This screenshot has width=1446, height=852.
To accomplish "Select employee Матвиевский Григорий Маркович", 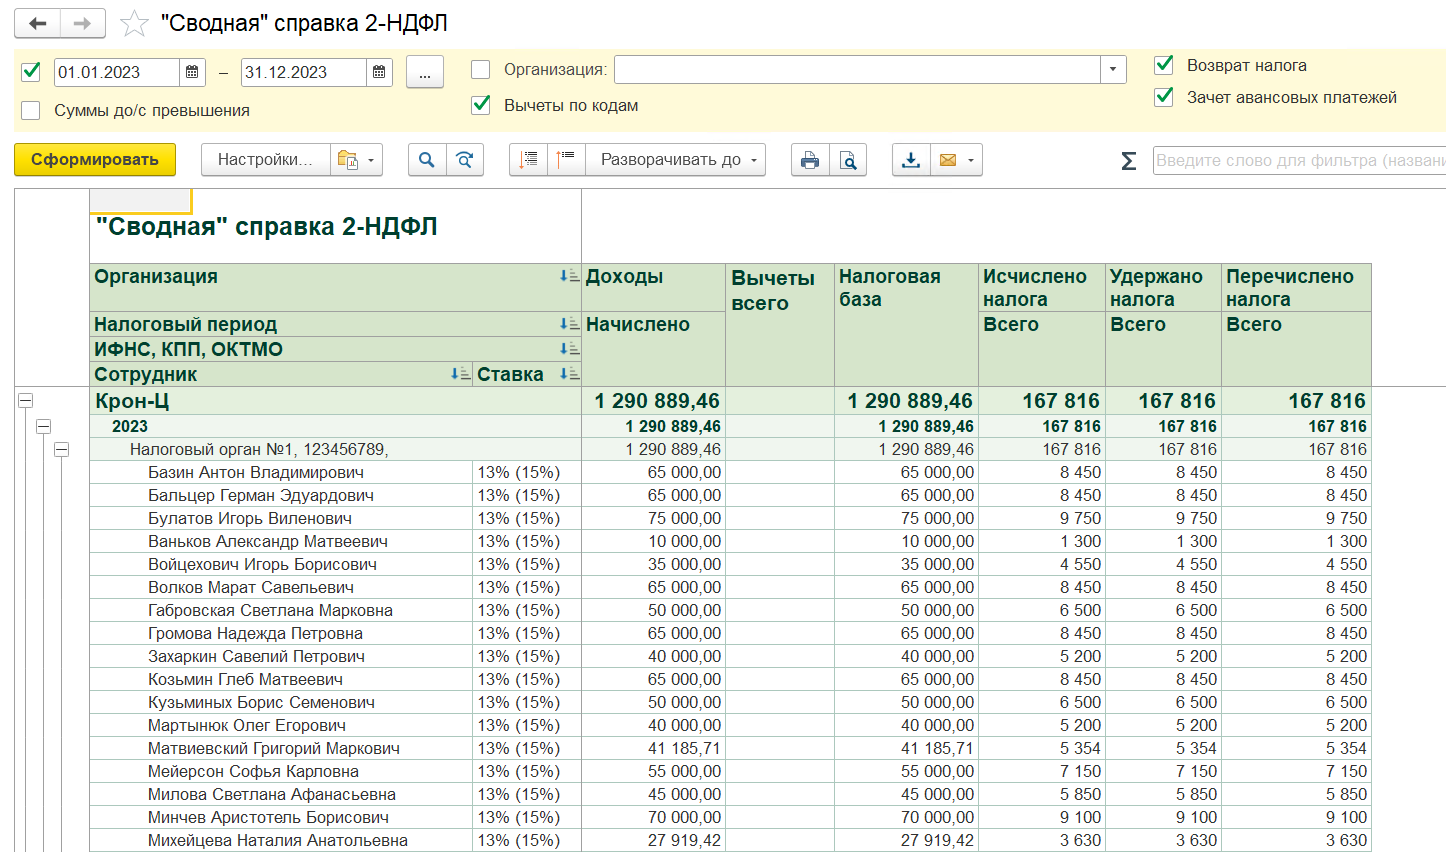I will tap(274, 748).
